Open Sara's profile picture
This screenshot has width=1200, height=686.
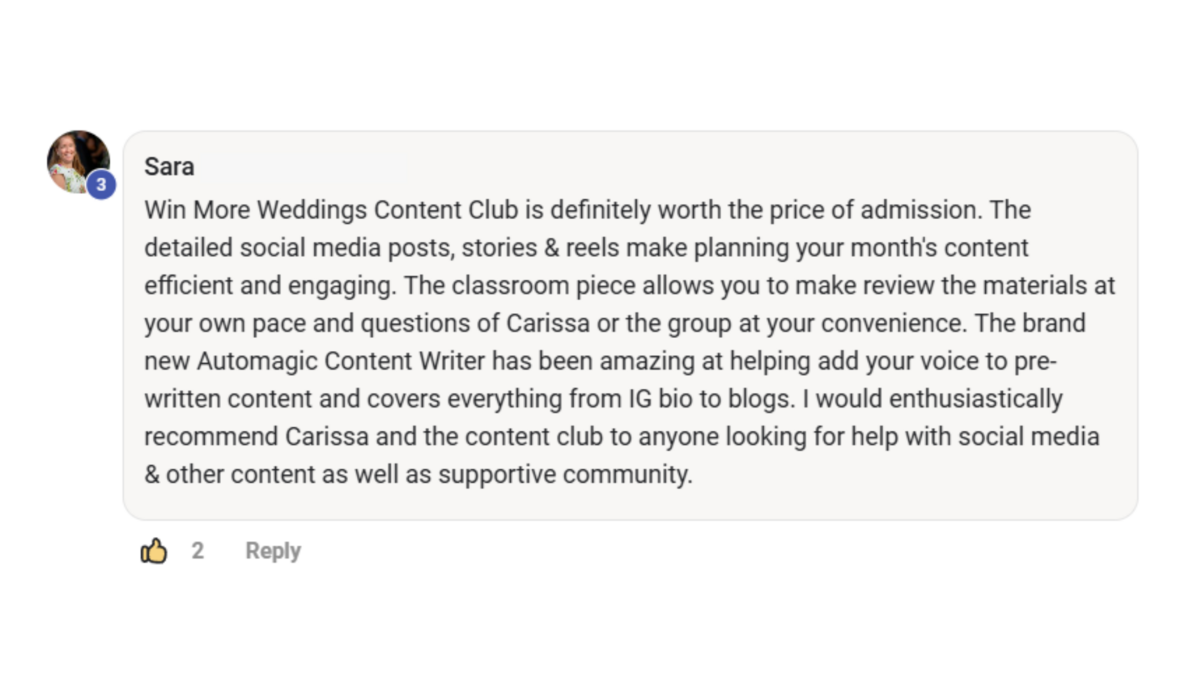74,158
